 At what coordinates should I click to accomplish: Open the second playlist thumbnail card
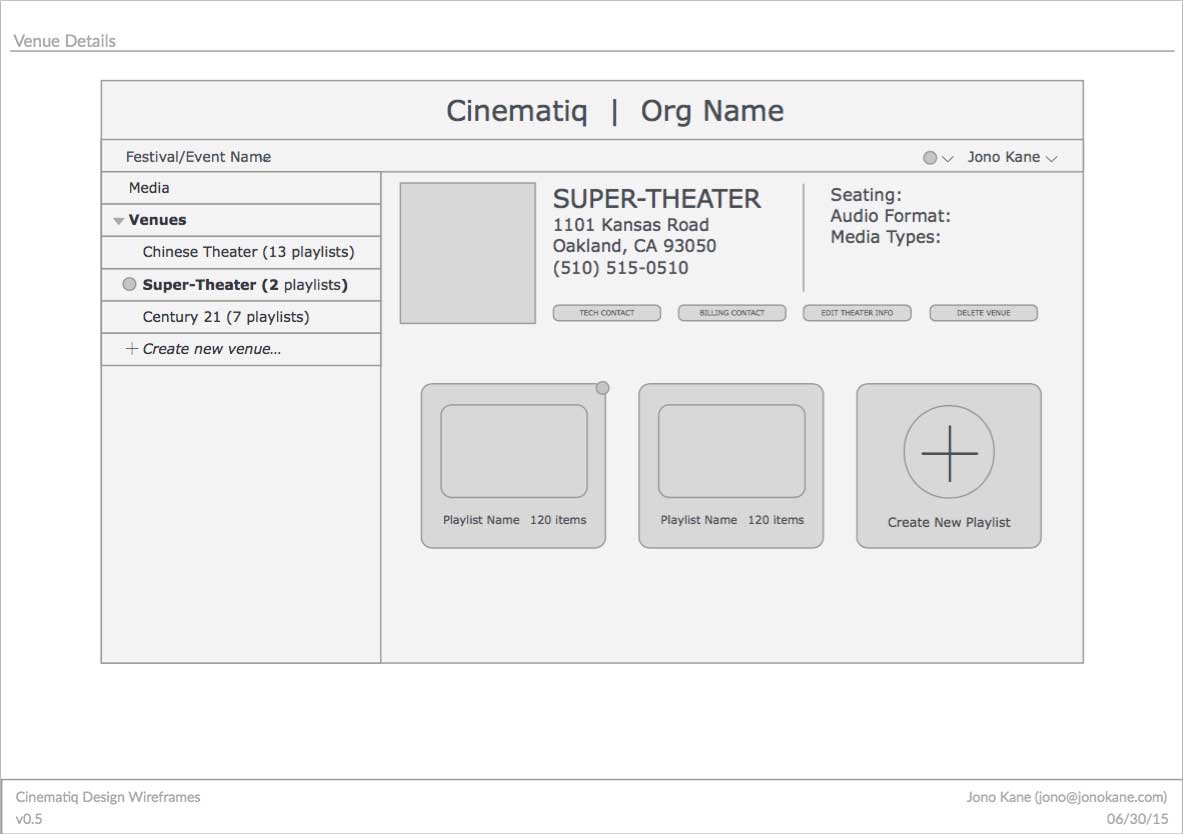[x=731, y=451]
